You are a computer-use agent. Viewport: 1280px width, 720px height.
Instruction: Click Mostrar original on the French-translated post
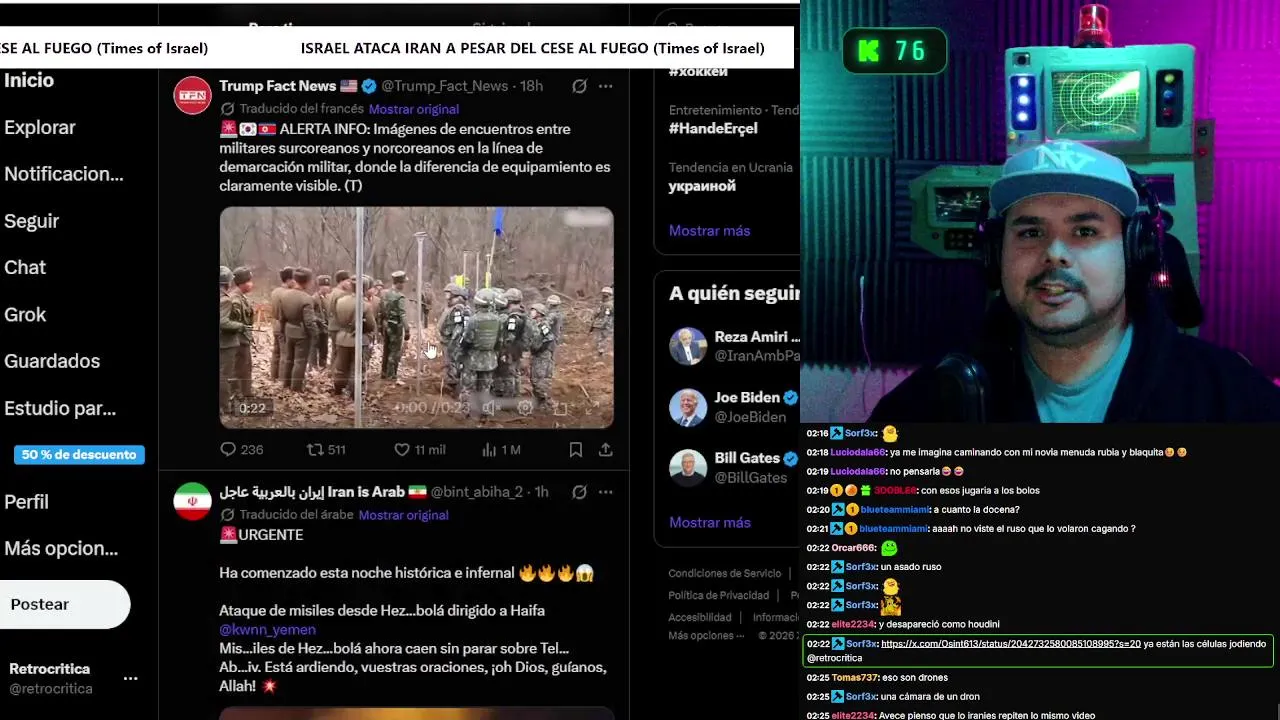click(x=414, y=109)
